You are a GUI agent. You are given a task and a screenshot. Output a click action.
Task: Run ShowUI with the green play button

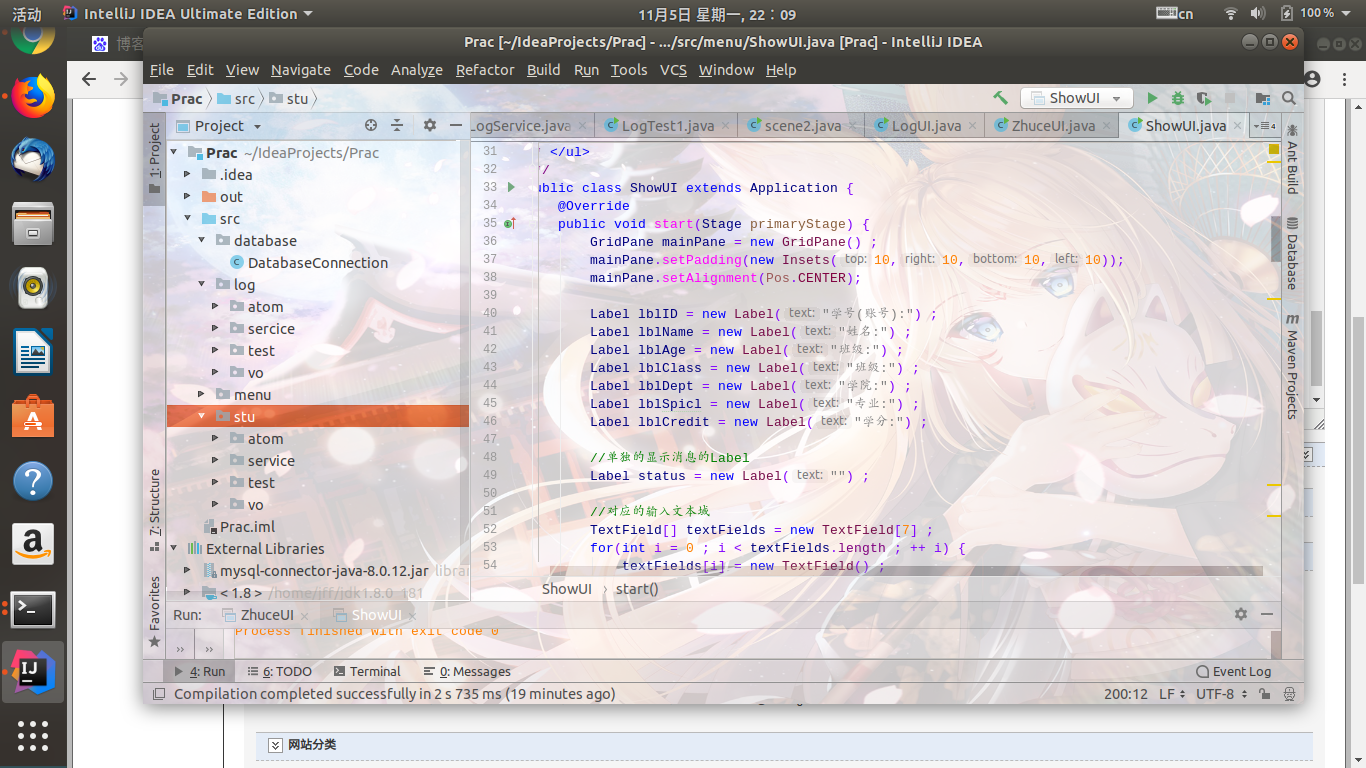(x=1152, y=98)
